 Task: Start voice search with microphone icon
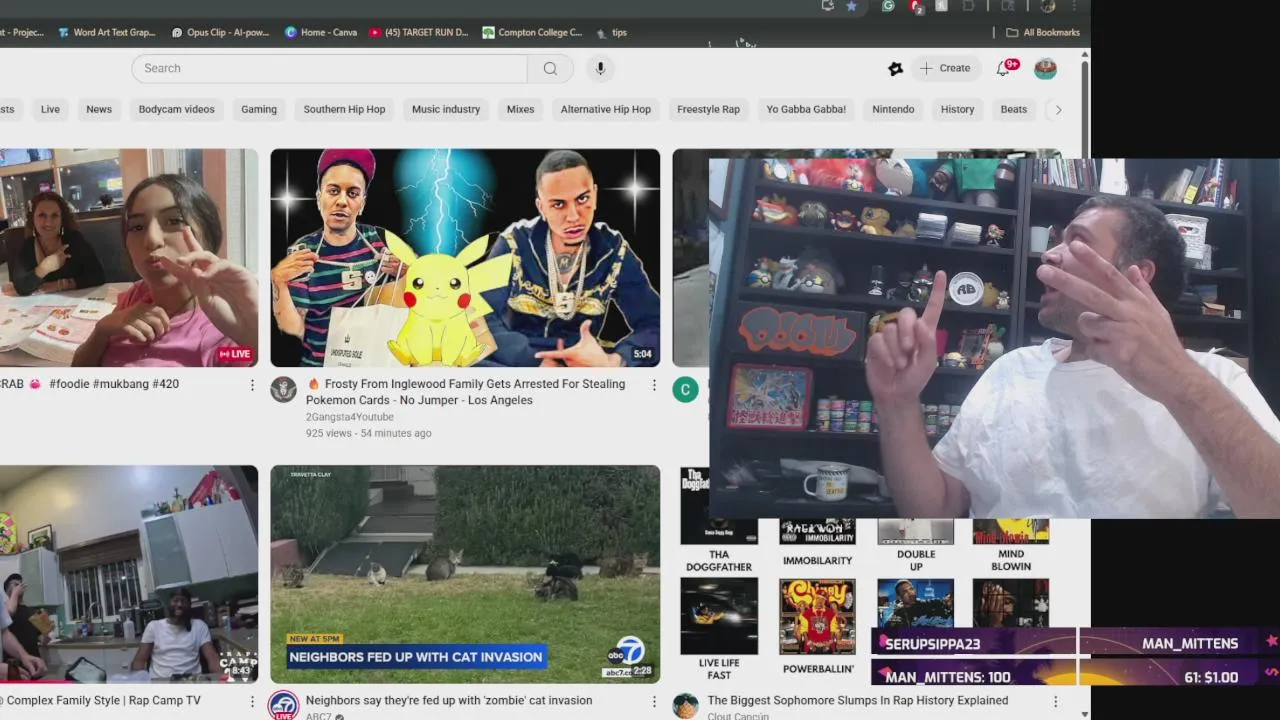tap(600, 68)
